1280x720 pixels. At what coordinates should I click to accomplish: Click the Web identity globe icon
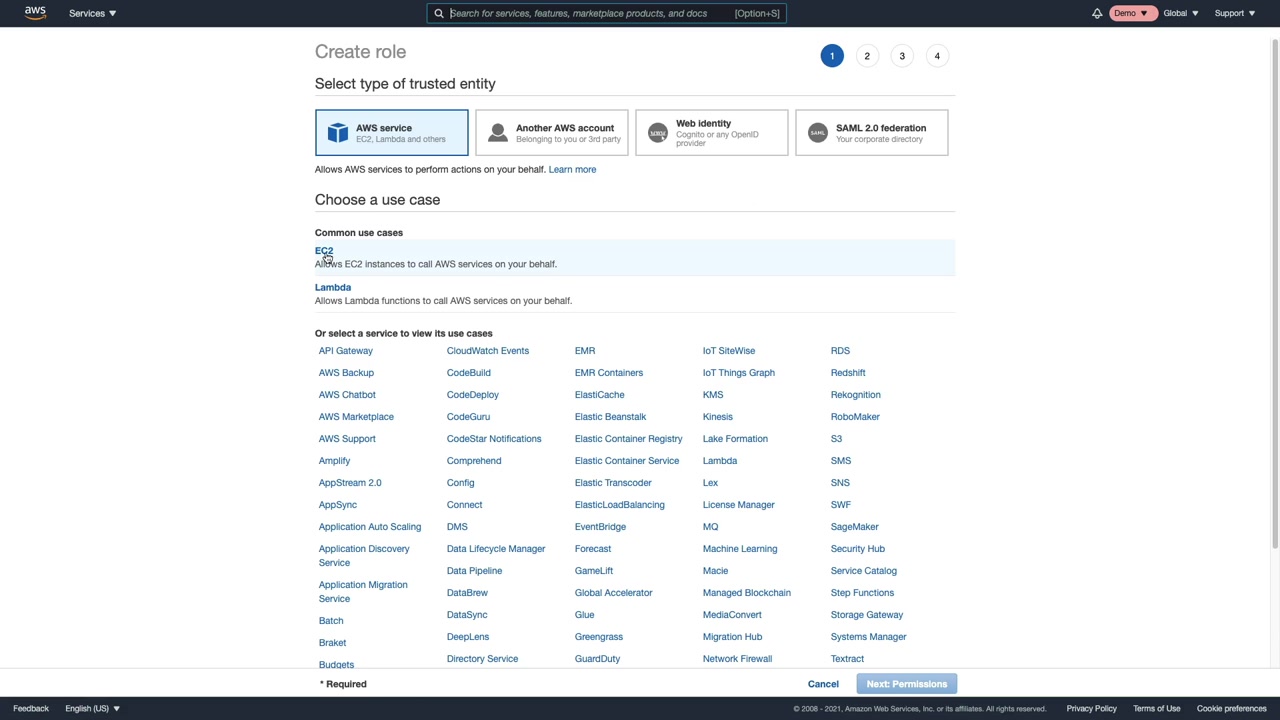coord(658,133)
